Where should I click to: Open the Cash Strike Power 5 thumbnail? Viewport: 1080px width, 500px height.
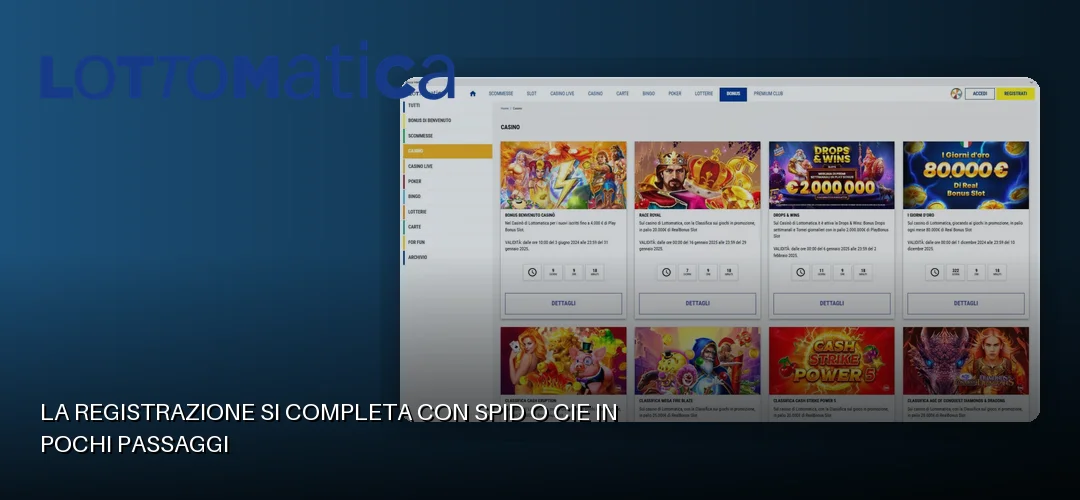[831, 360]
